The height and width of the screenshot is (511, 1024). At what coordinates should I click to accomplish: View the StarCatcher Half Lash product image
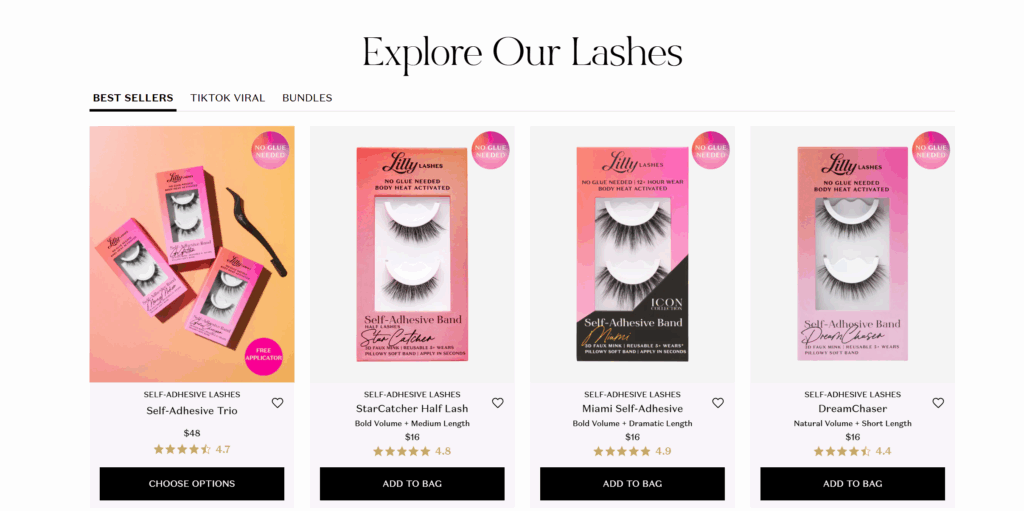point(412,254)
